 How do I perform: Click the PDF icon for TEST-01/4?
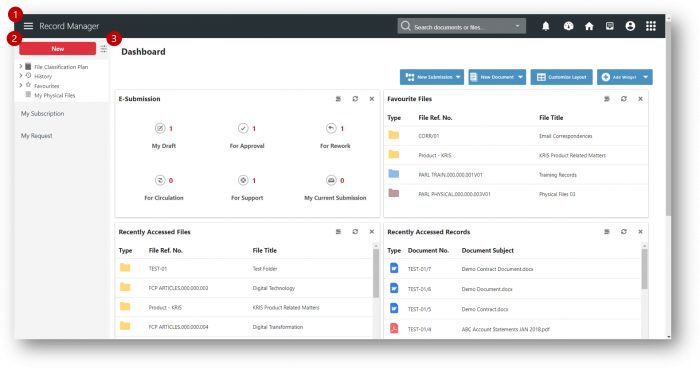(394, 328)
